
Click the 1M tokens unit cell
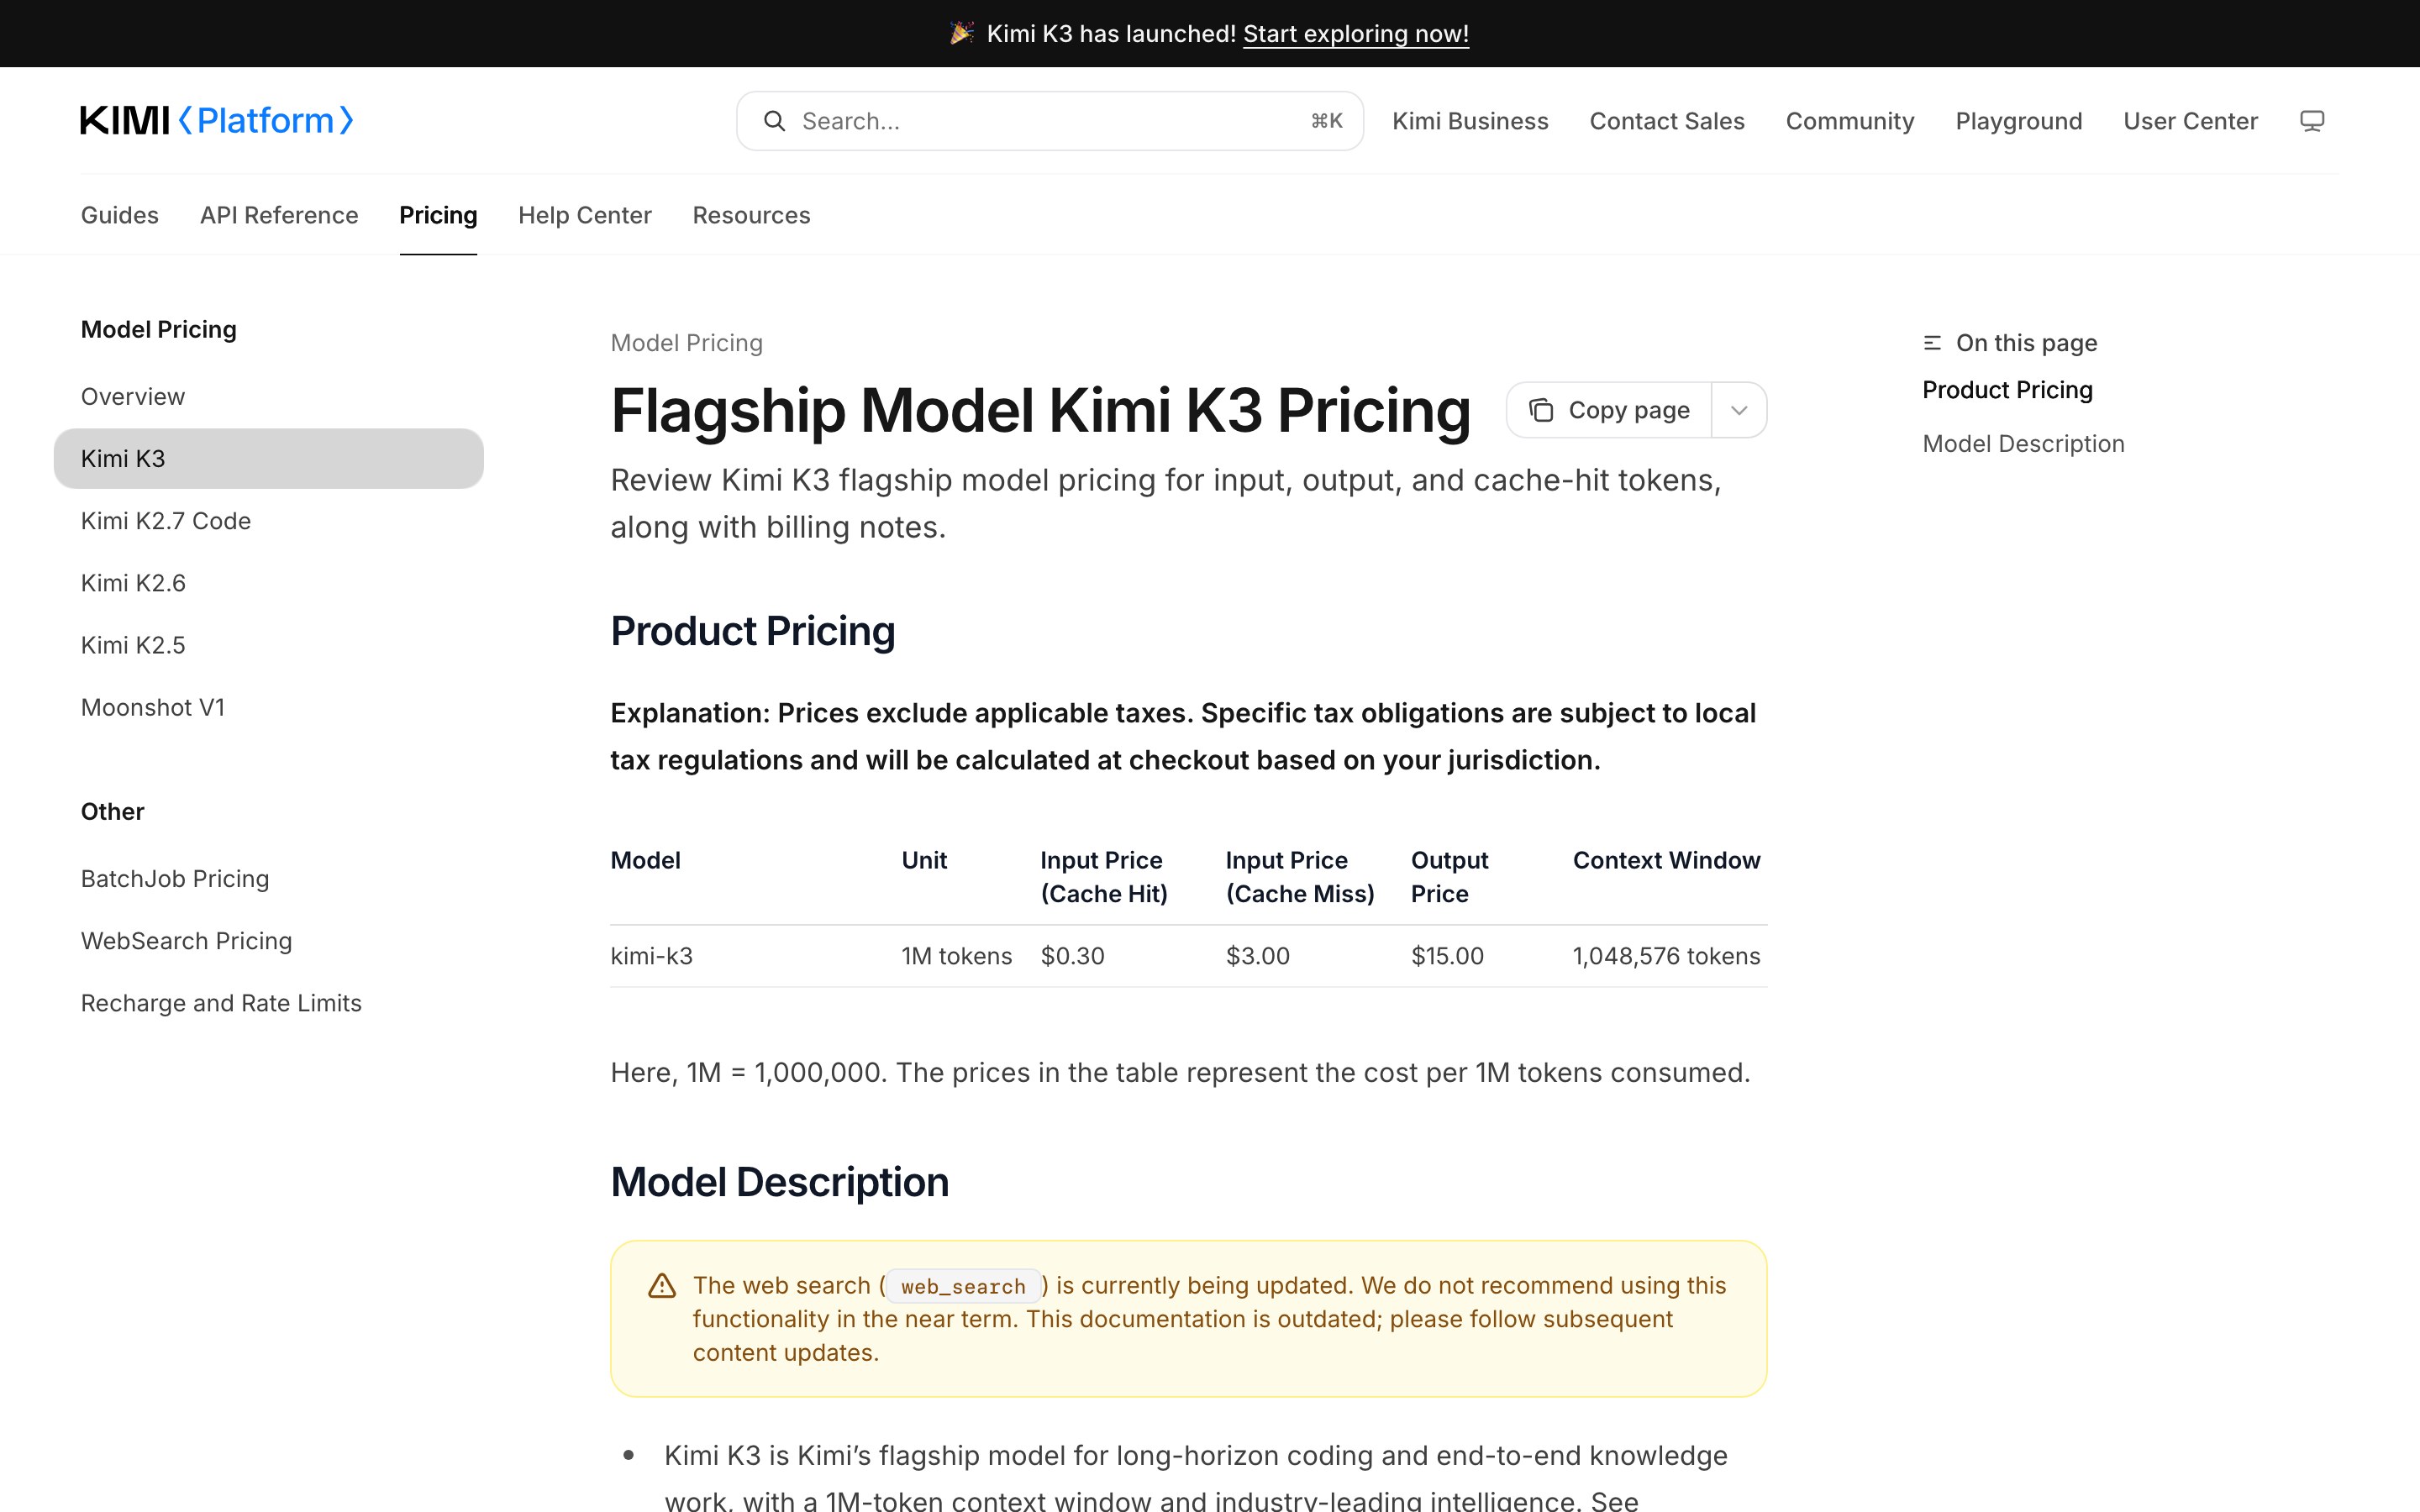click(x=957, y=956)
